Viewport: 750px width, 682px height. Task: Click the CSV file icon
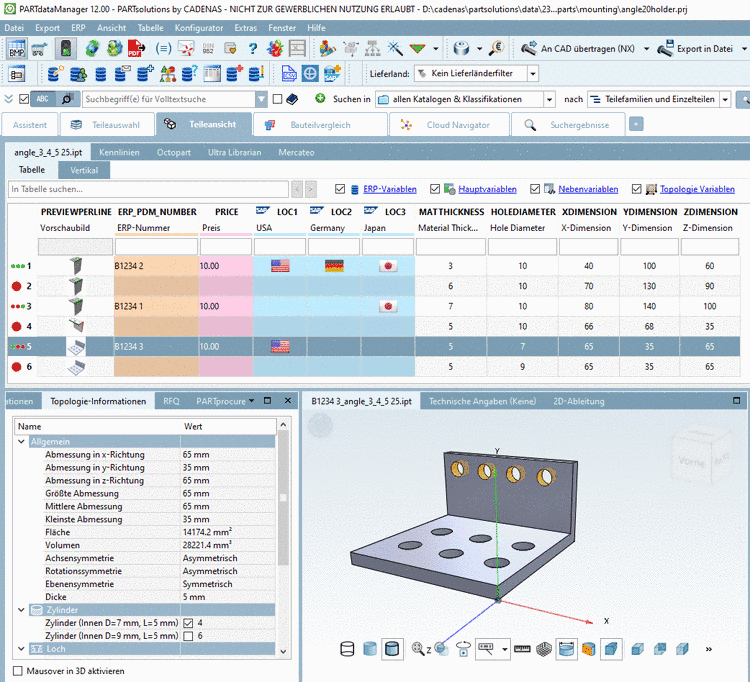coord(289,74)
